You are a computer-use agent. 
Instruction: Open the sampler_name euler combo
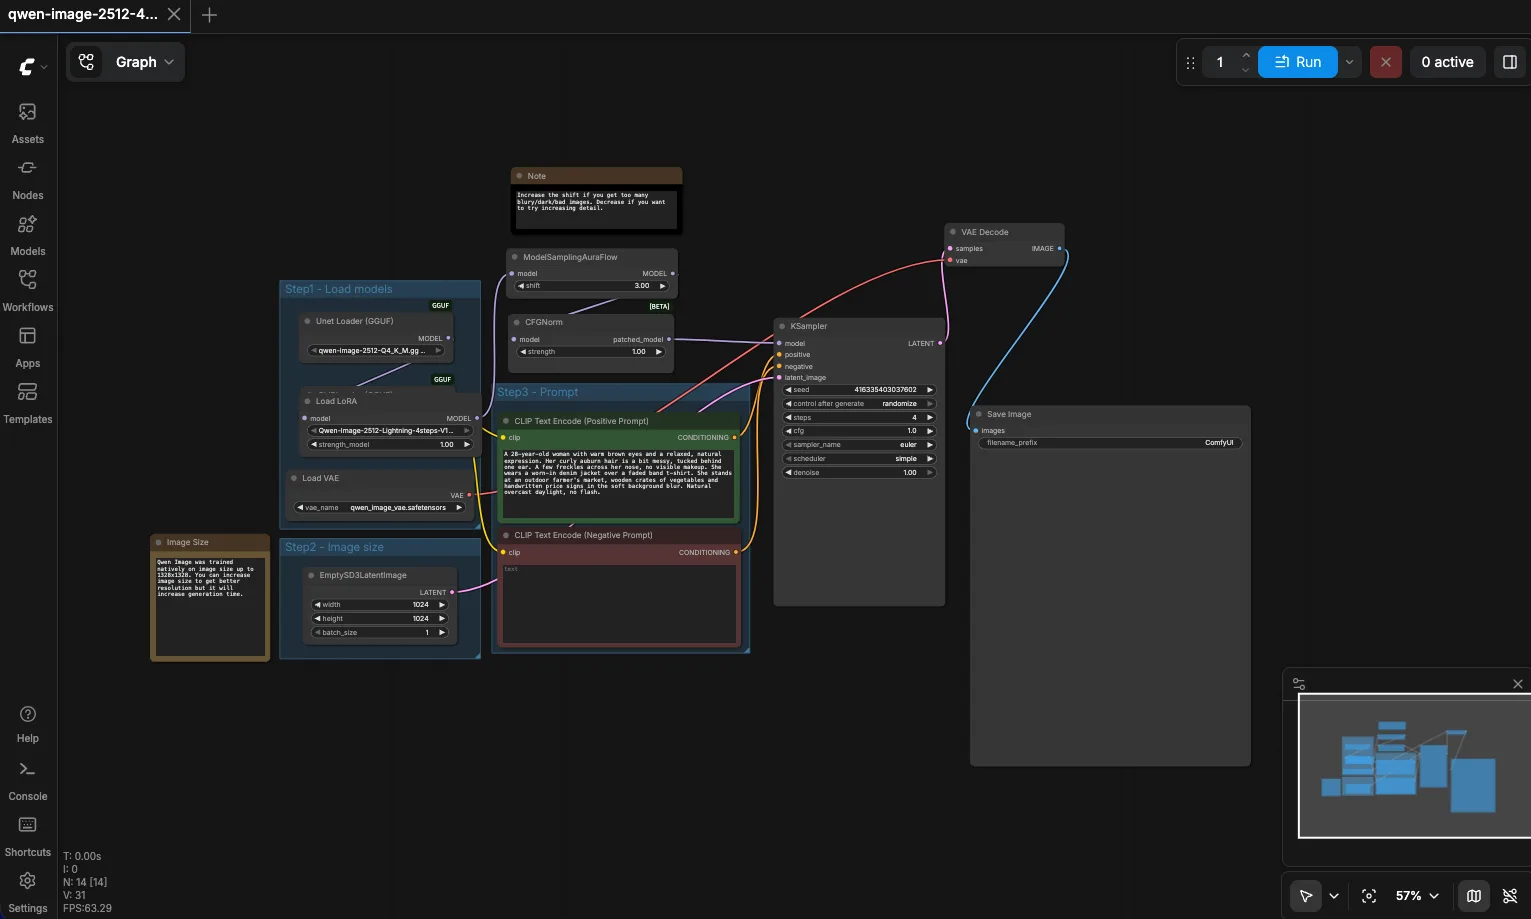pos(859,445)
